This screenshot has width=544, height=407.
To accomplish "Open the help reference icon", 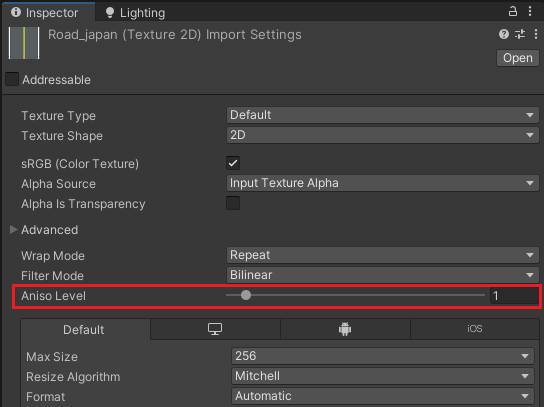I will (504, 34).
